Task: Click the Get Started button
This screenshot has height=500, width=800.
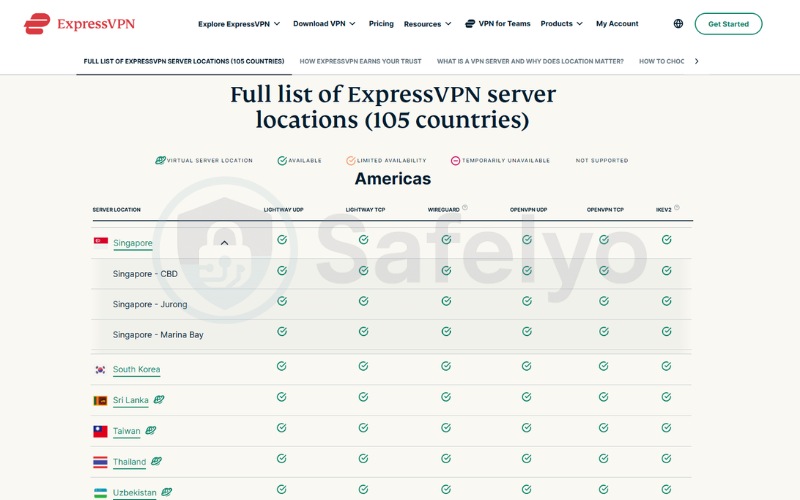Action: point(728,23)
